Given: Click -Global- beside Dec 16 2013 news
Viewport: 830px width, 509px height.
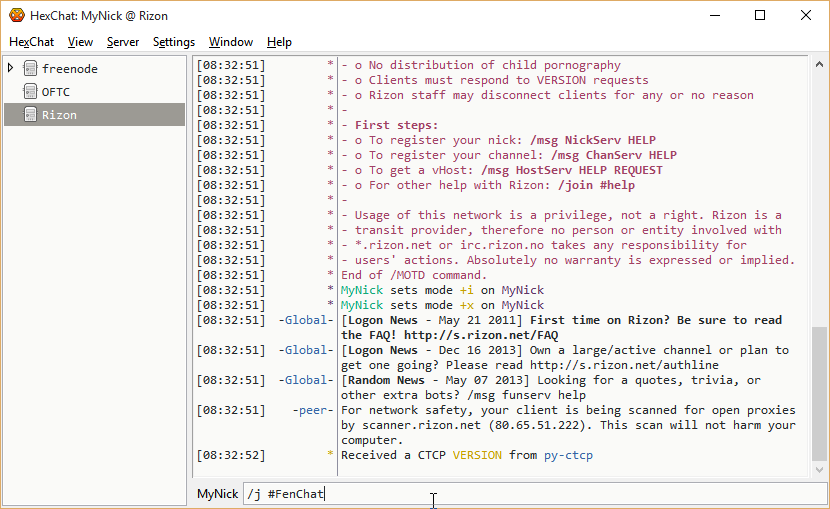Looking at the screenshot, I should (x=306, y=350).
